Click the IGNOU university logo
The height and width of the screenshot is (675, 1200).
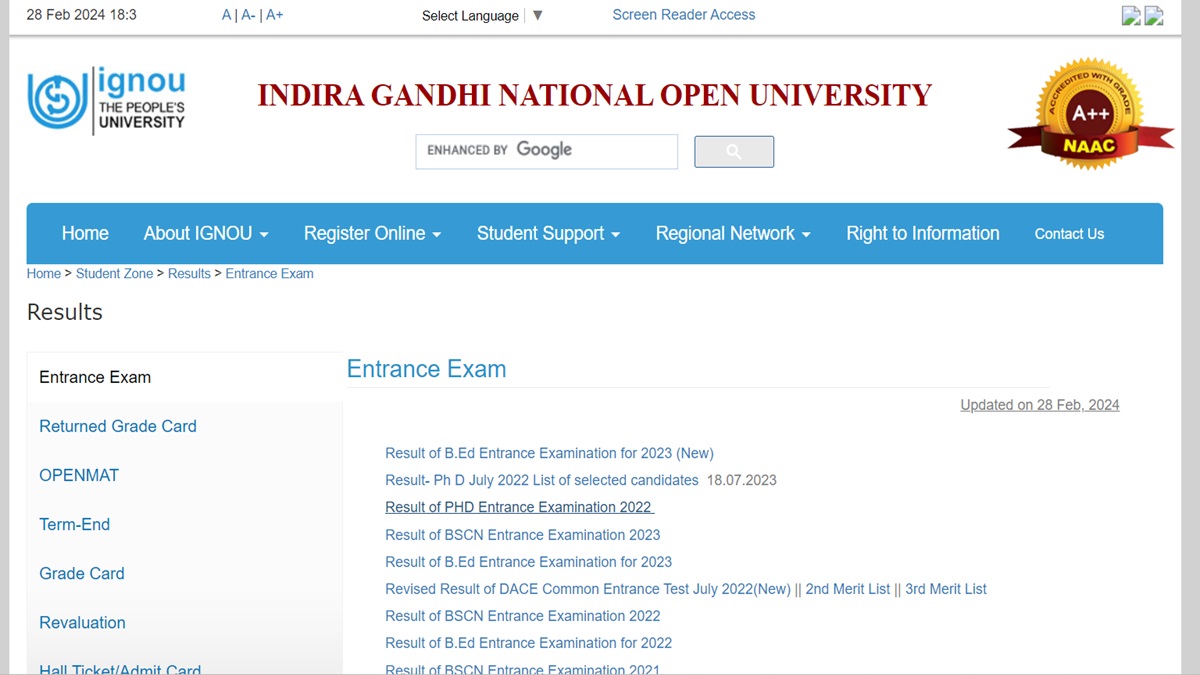pyautogui.click(x=105, y=98)
